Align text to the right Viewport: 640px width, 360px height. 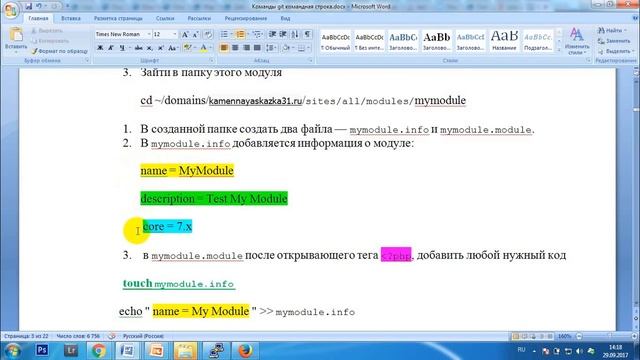point(246,48)
